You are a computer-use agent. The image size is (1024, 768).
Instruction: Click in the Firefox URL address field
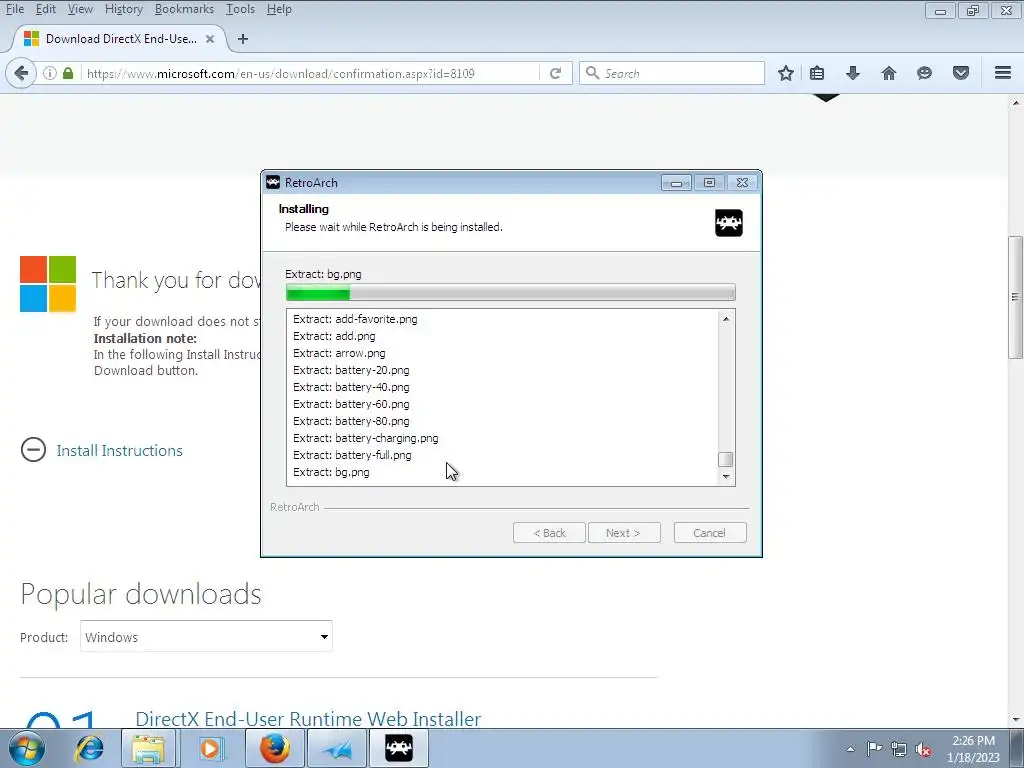(312, 73)
